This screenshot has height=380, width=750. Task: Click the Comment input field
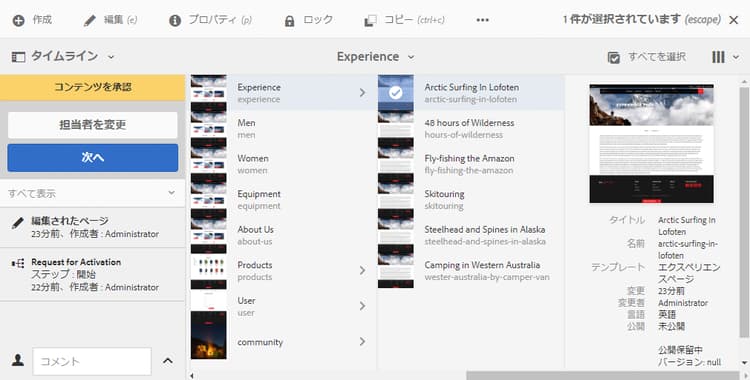92,361
